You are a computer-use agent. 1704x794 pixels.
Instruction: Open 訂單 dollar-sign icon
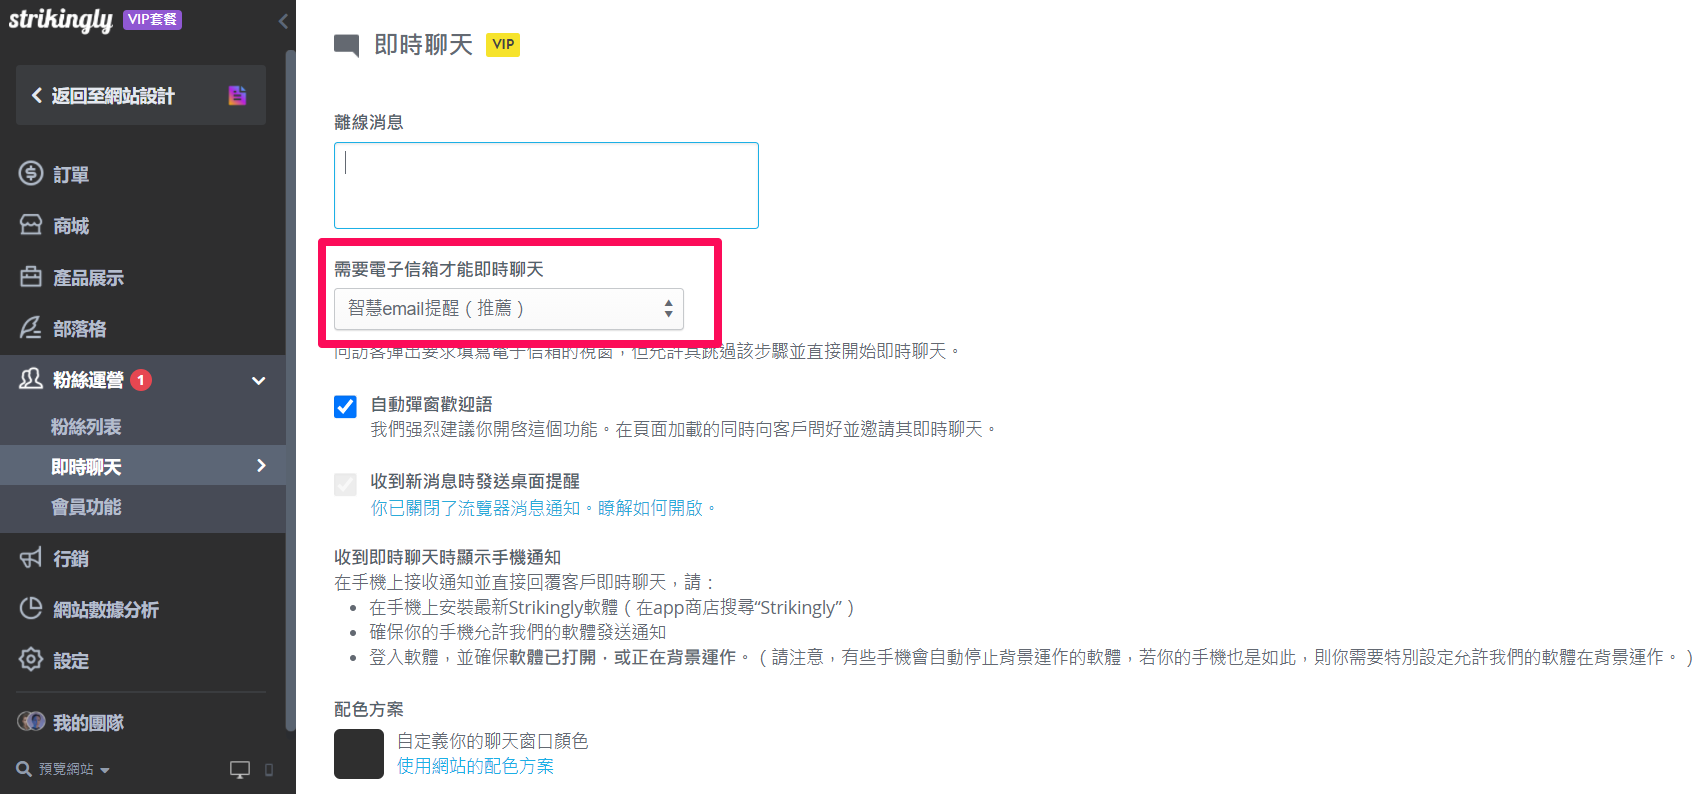[31, 174]
